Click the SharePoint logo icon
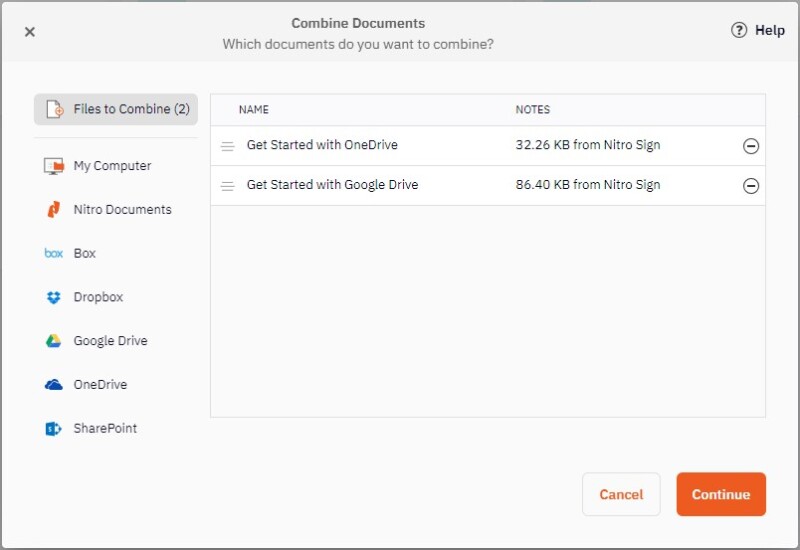Screen dimensions: 800x550 pos(54,429)
